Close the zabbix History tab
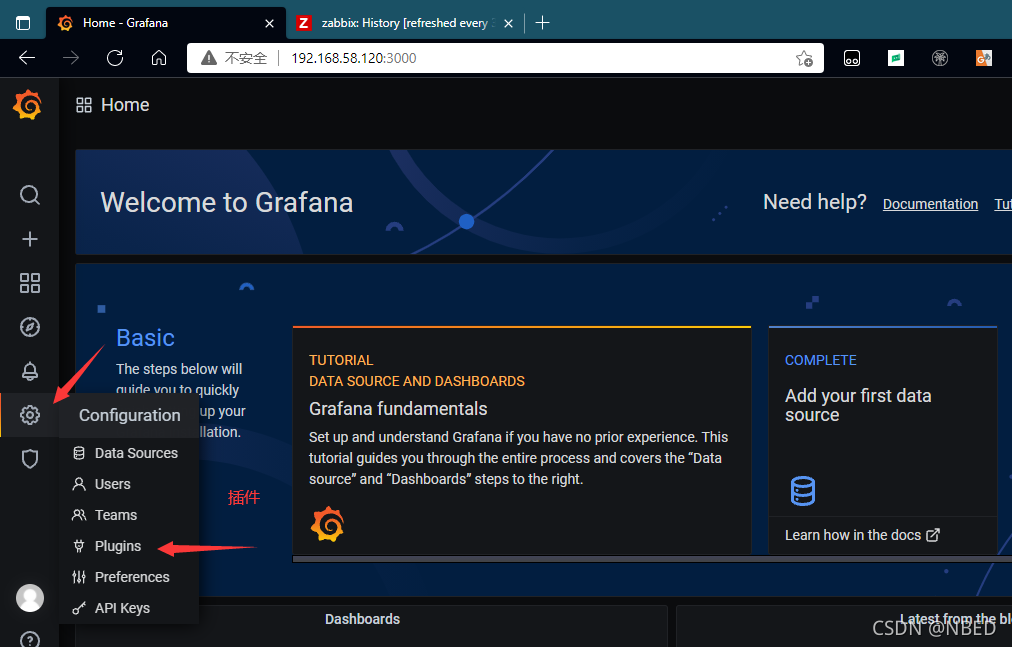1012x647 pixels. click(509, 23)
